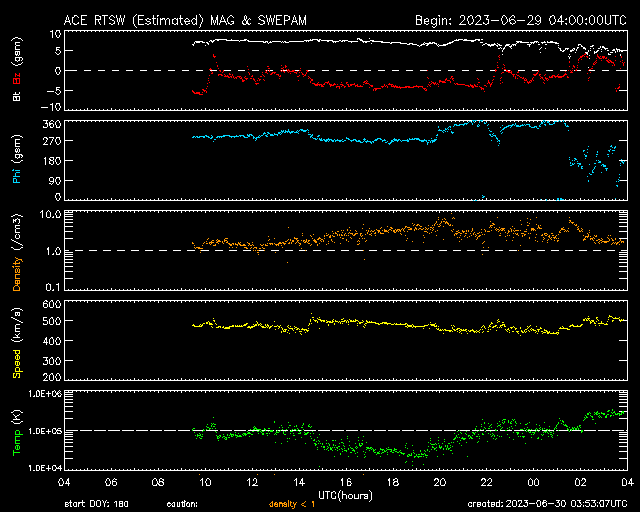Click the UTC(hours) axis title
The width and height of the screenshot is (640, 512).
tap(345, 496)
